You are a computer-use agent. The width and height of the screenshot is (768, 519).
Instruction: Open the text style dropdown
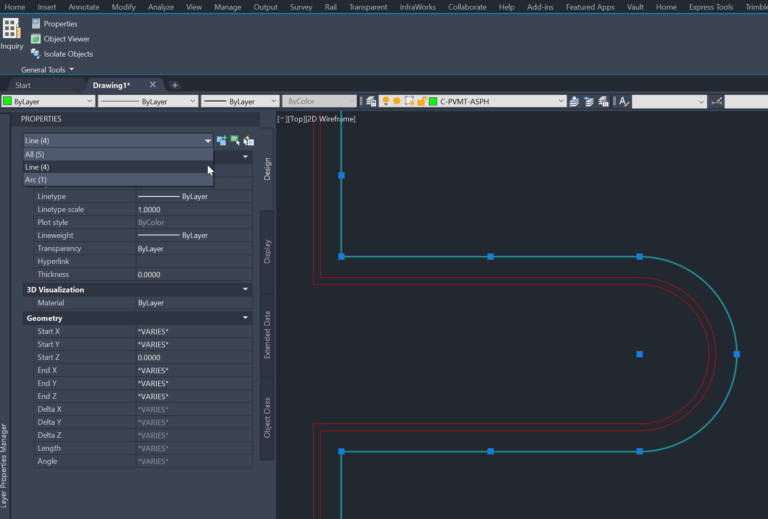coord(669,101)
